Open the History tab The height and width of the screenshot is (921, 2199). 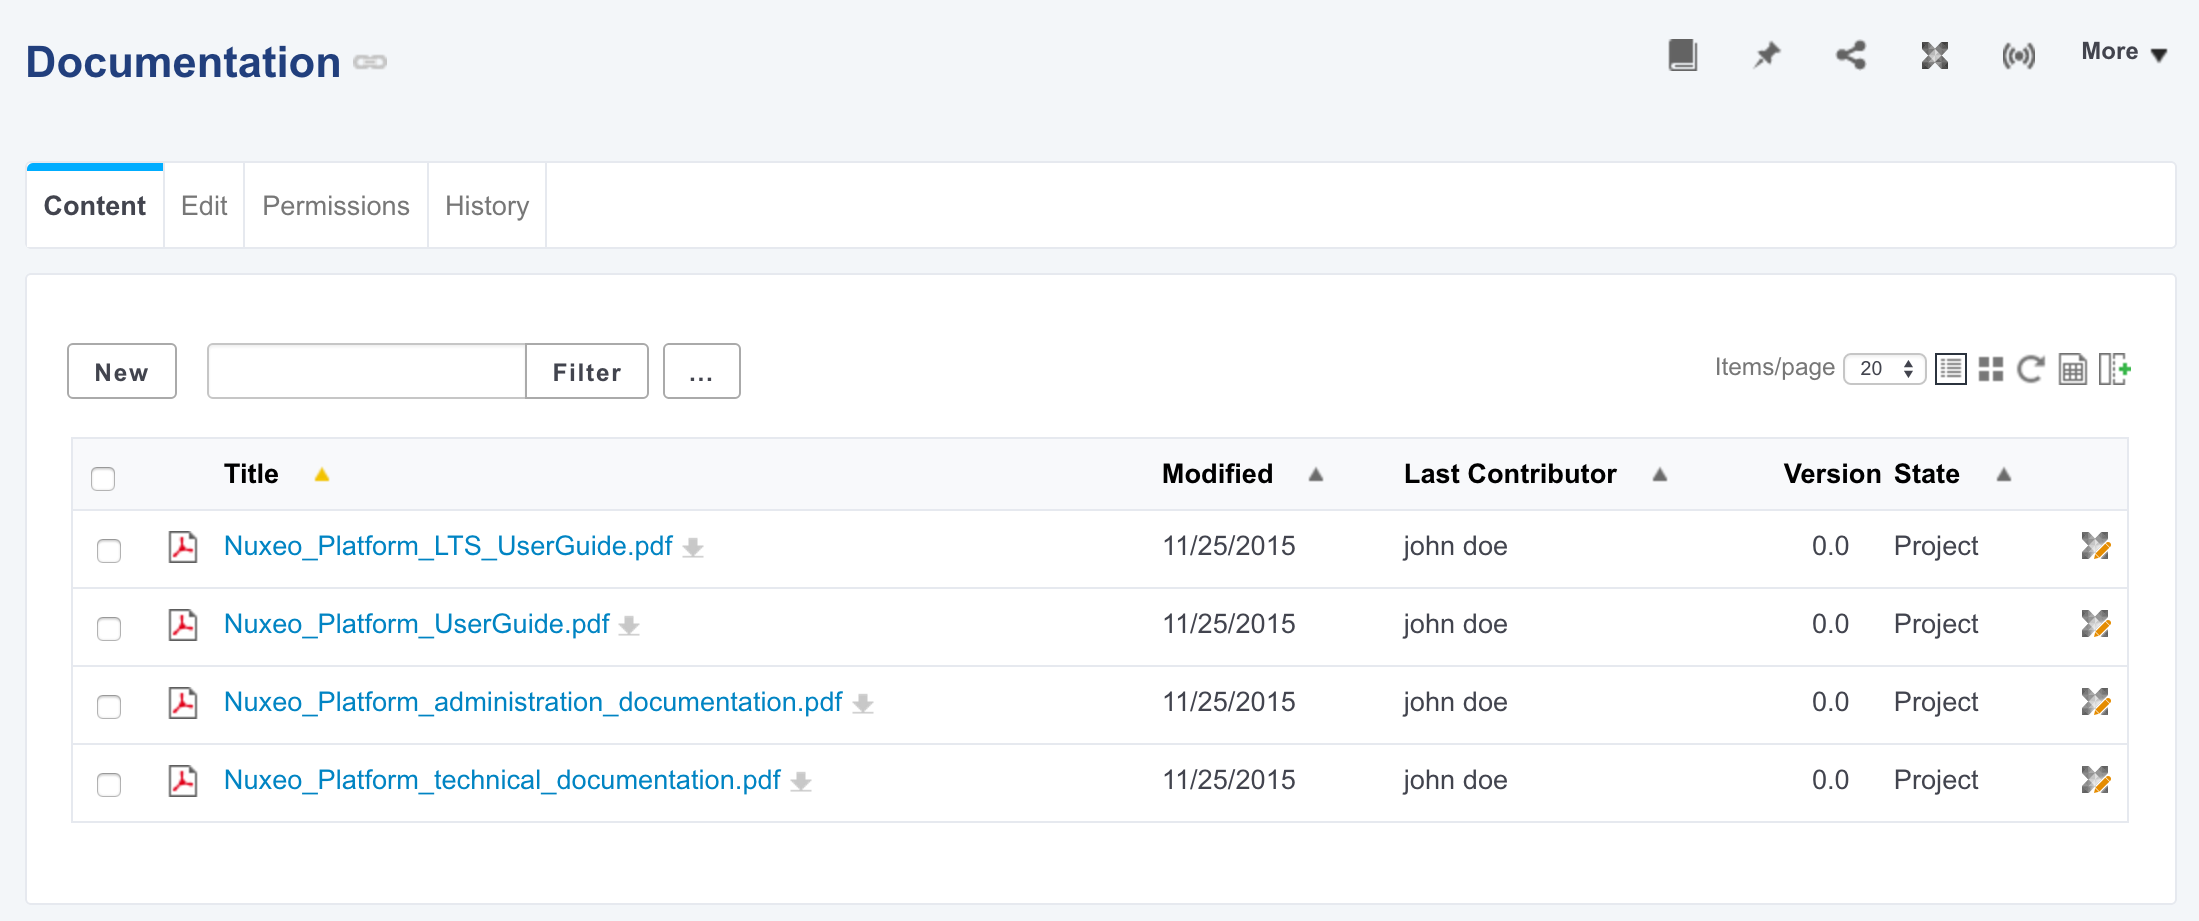(487, 206)
